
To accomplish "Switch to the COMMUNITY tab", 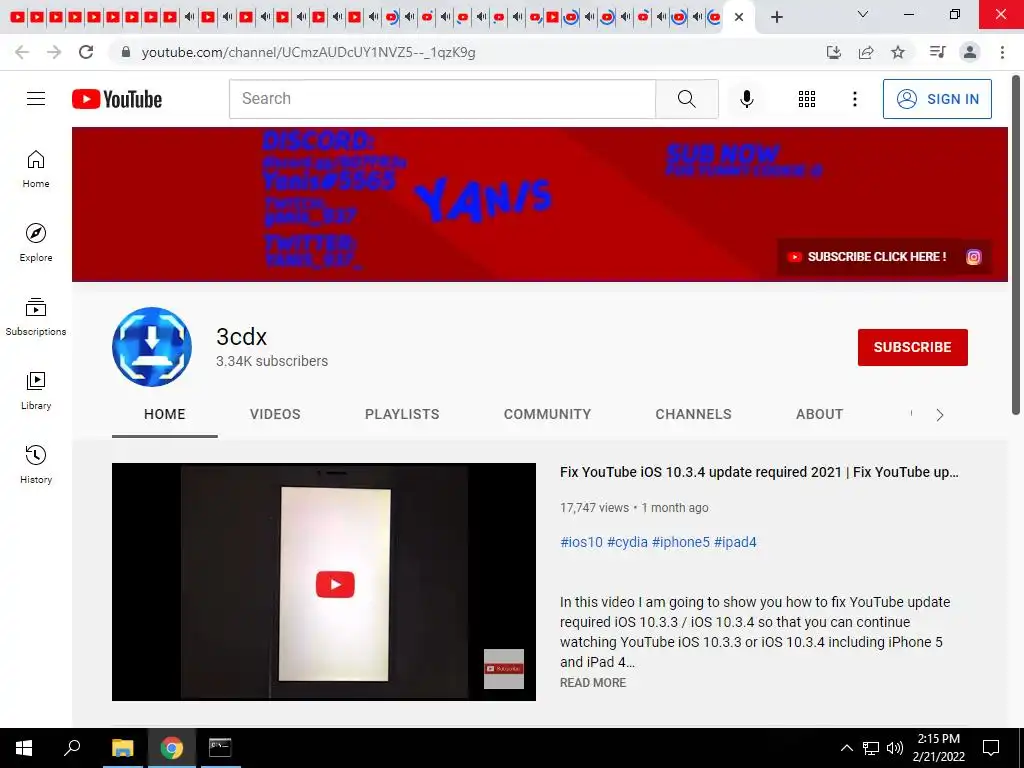I will pyautogui.click(x=547, y=414).
